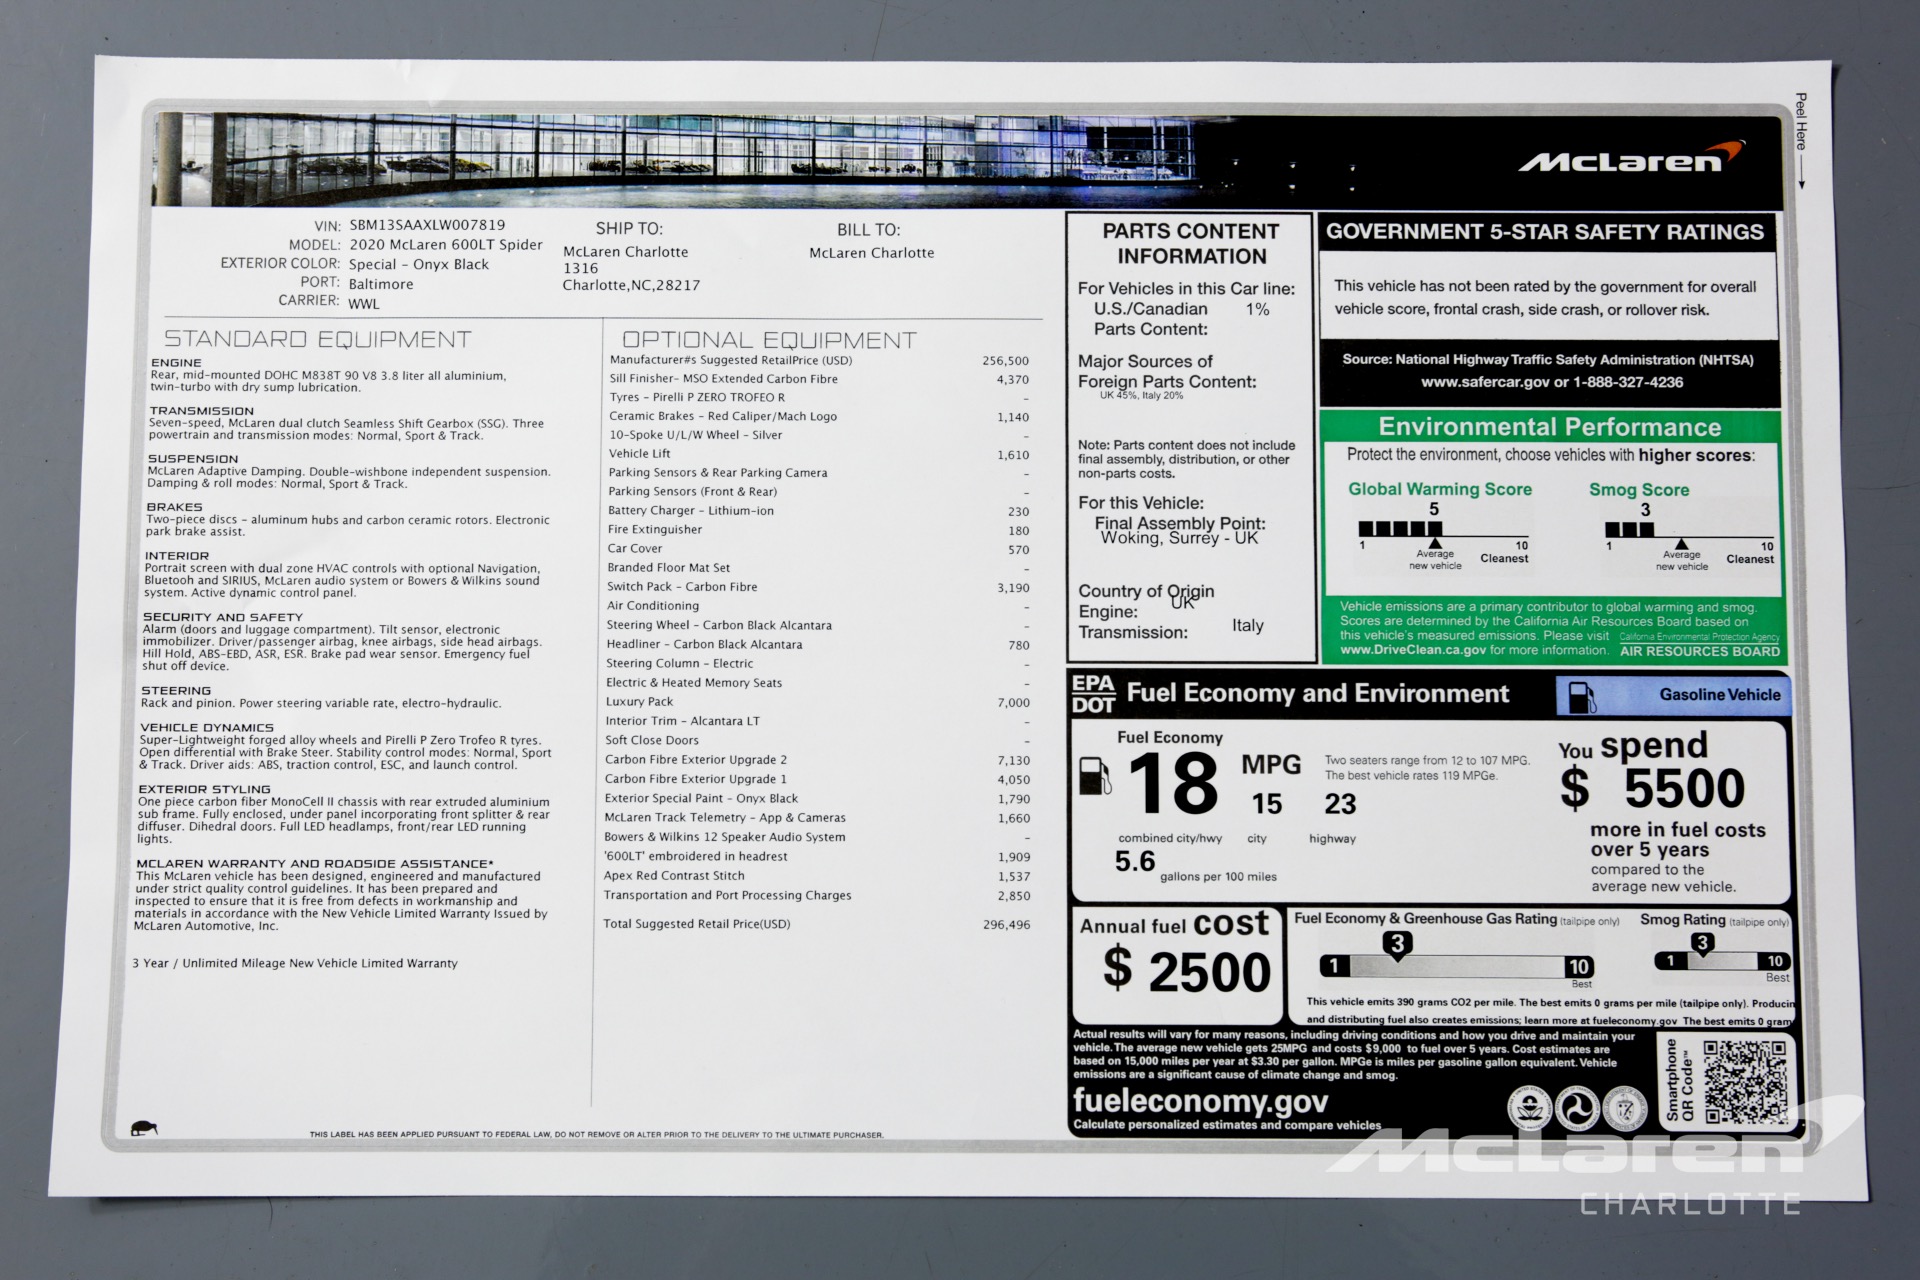
Task: Click the Global Warming Score block scale
Action: [x=1442, y=529]
